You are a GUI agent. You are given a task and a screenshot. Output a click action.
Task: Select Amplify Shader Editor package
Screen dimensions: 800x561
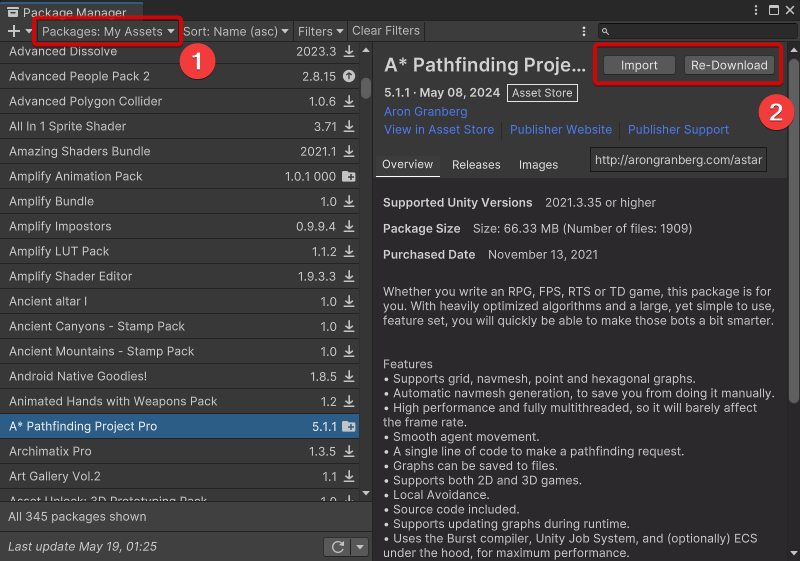[x=179, y=276]
